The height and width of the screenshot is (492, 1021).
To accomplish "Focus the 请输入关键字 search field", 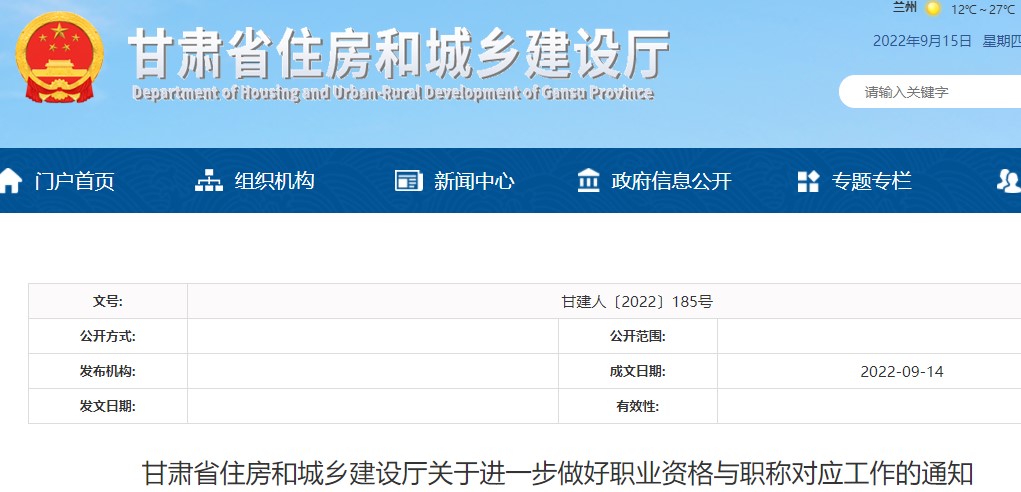I will tap(930, 92).
